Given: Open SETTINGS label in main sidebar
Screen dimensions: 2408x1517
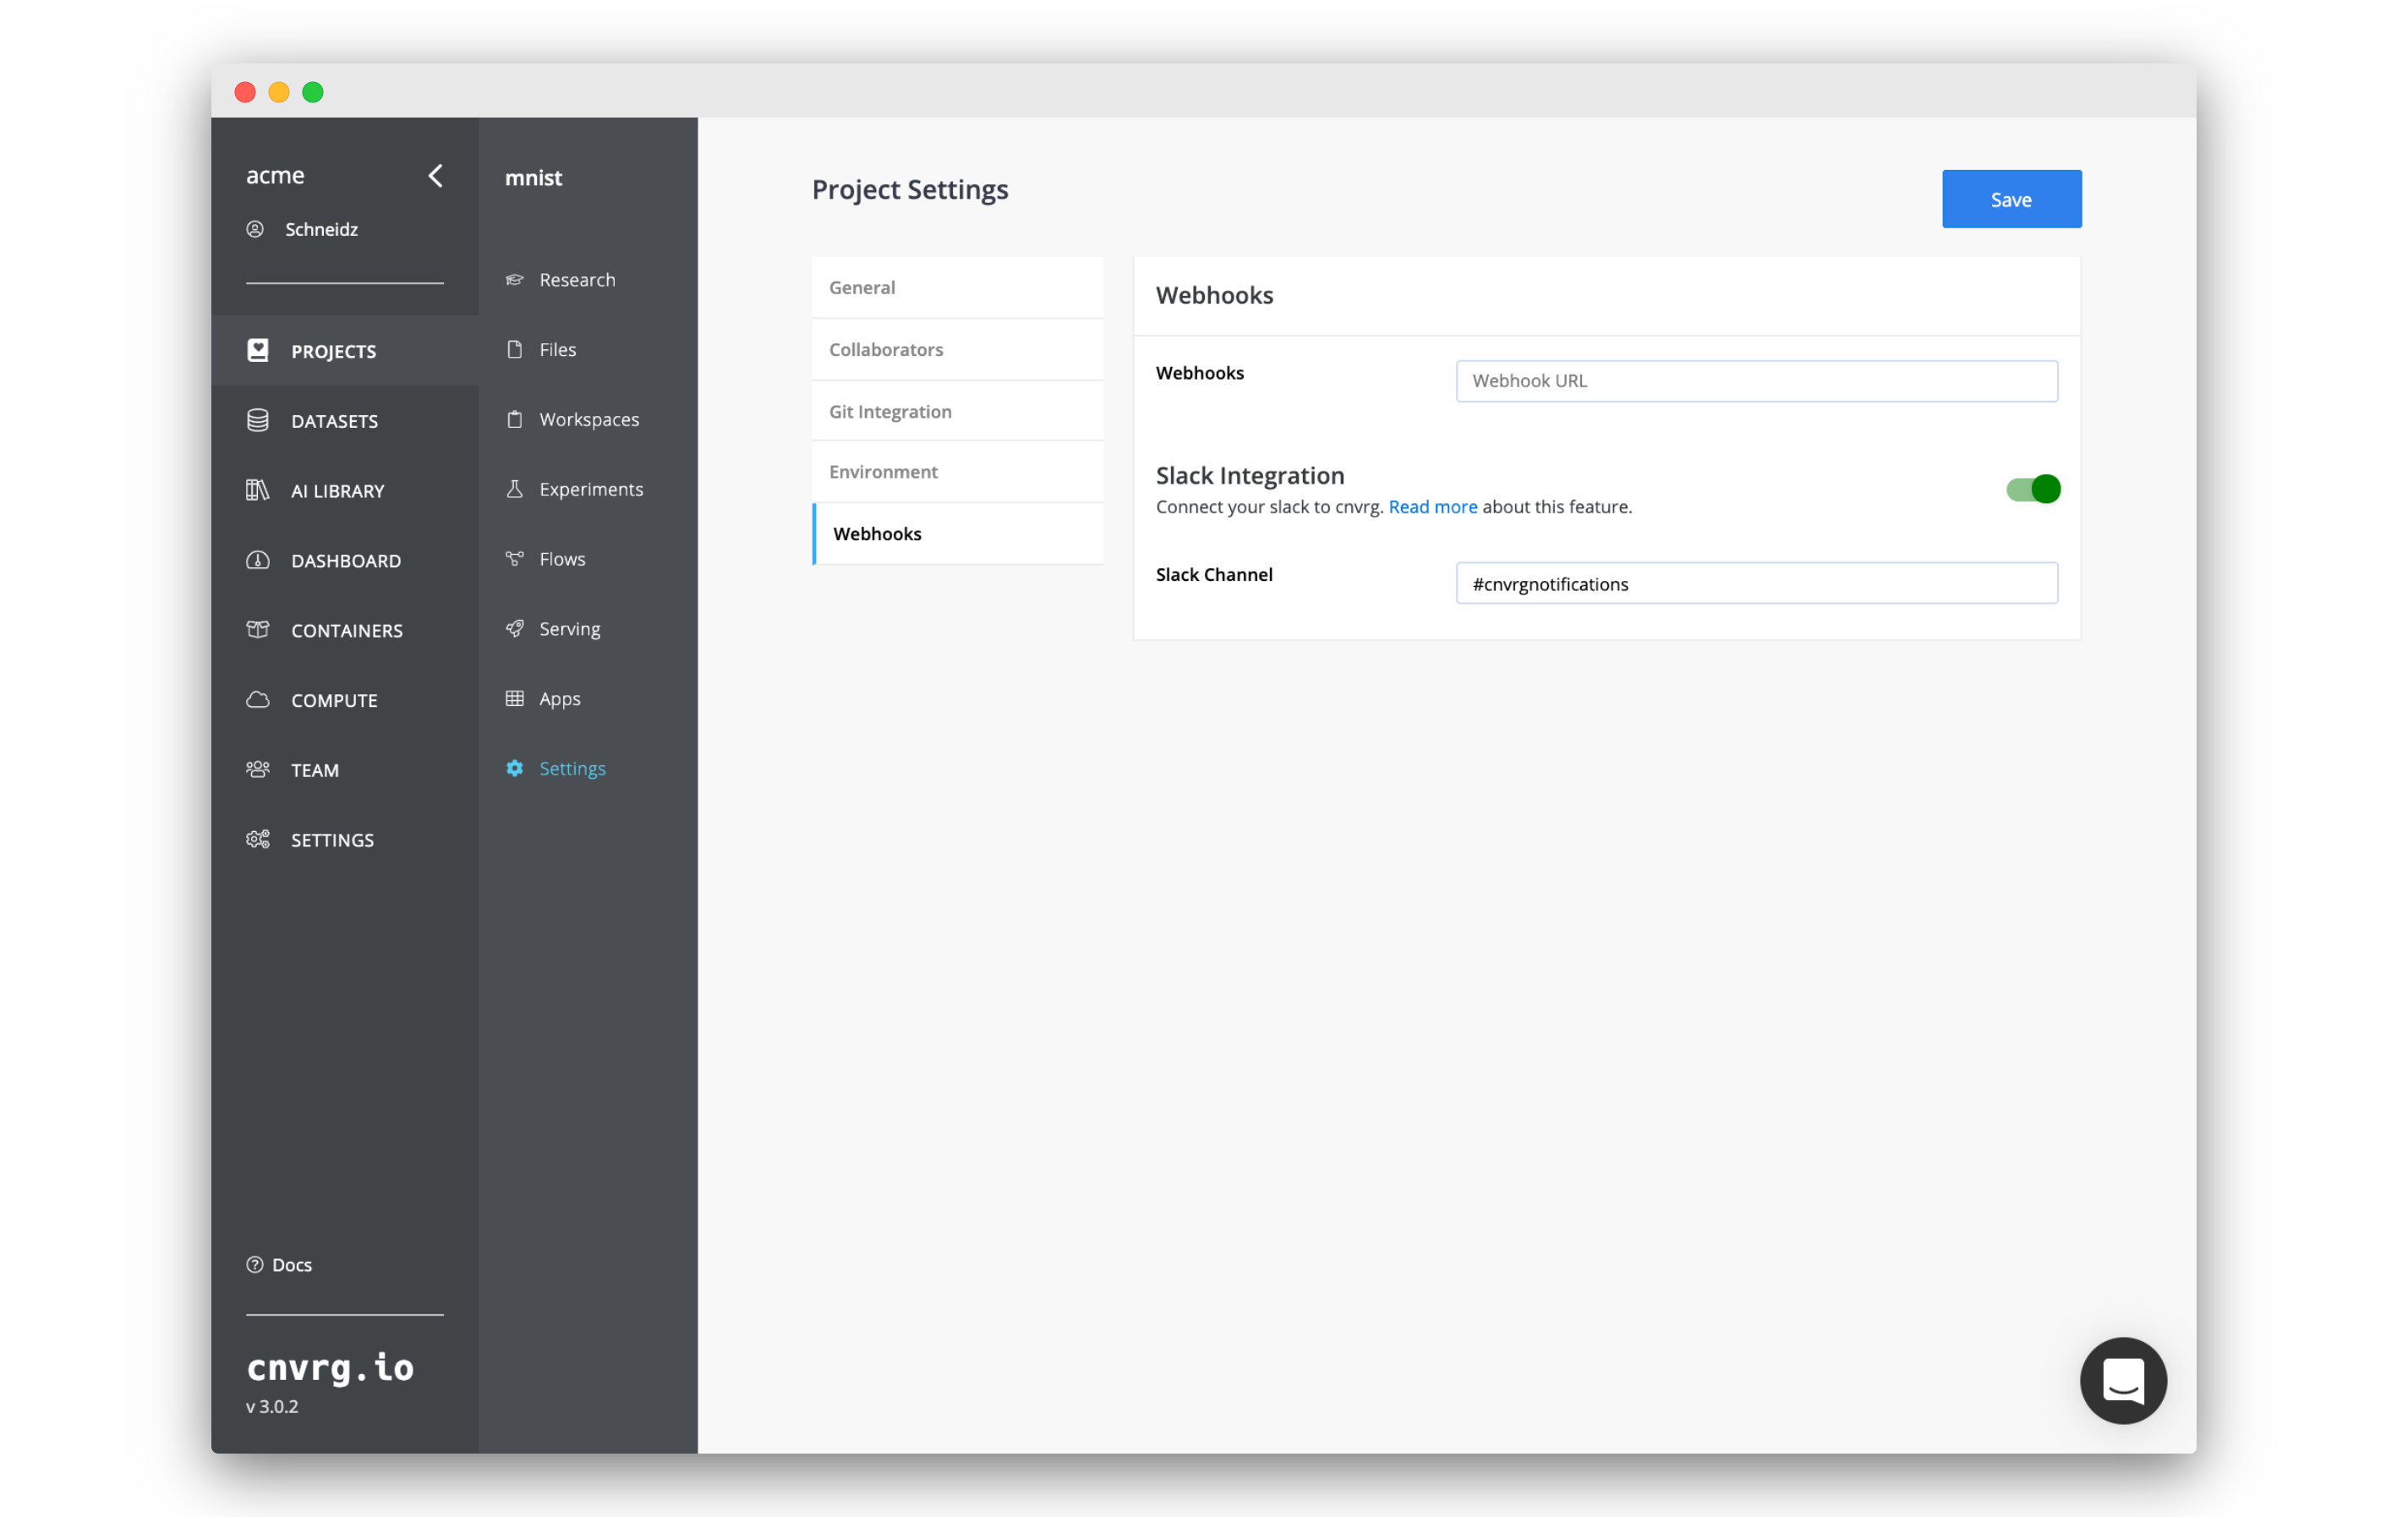Looking at the screenshot, I should [x=332, y=840].
